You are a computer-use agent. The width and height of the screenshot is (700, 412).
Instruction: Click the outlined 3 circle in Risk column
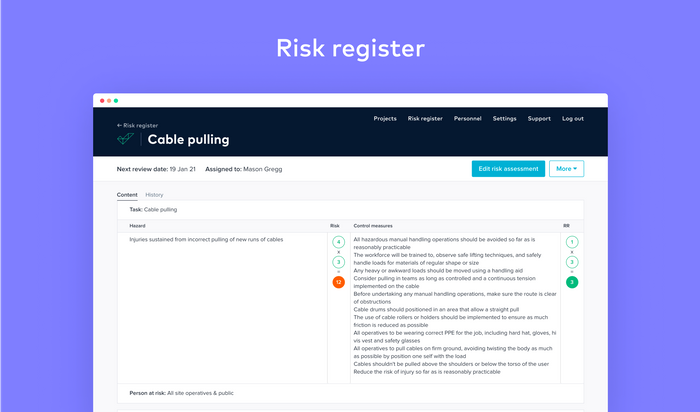tap(339, 262)
